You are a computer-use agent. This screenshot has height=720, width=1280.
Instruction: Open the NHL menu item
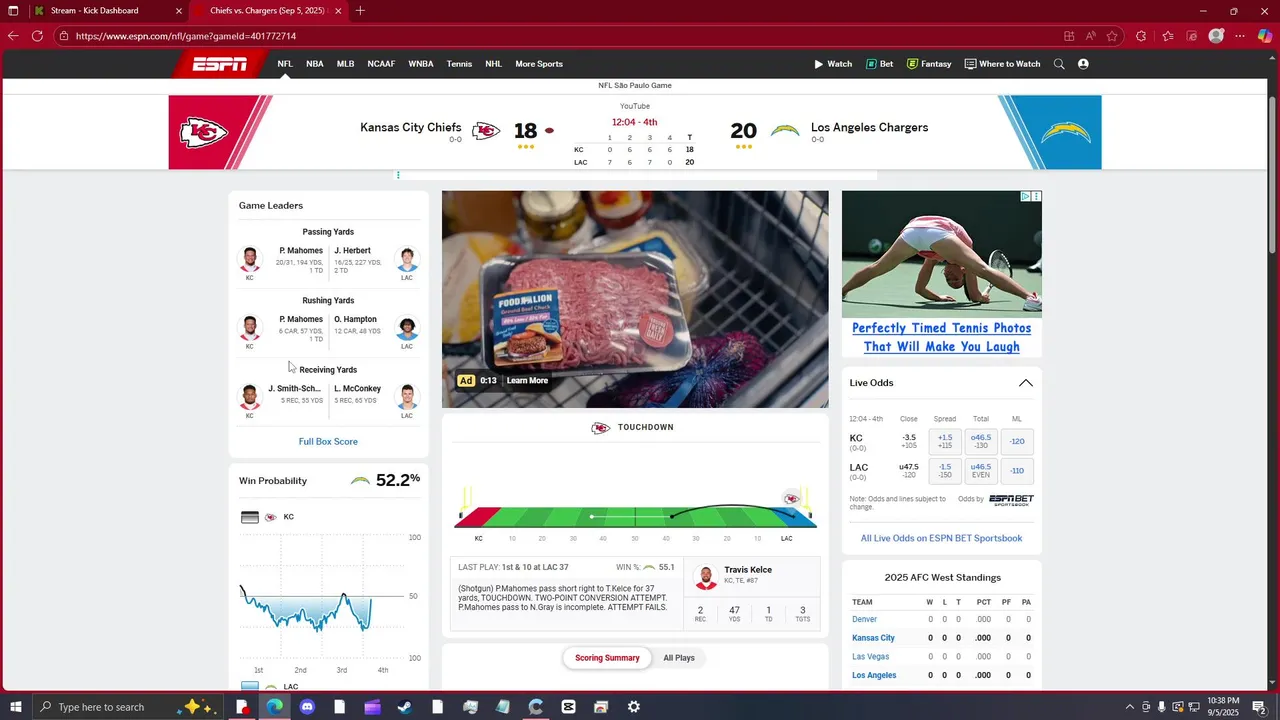(494, 64)
